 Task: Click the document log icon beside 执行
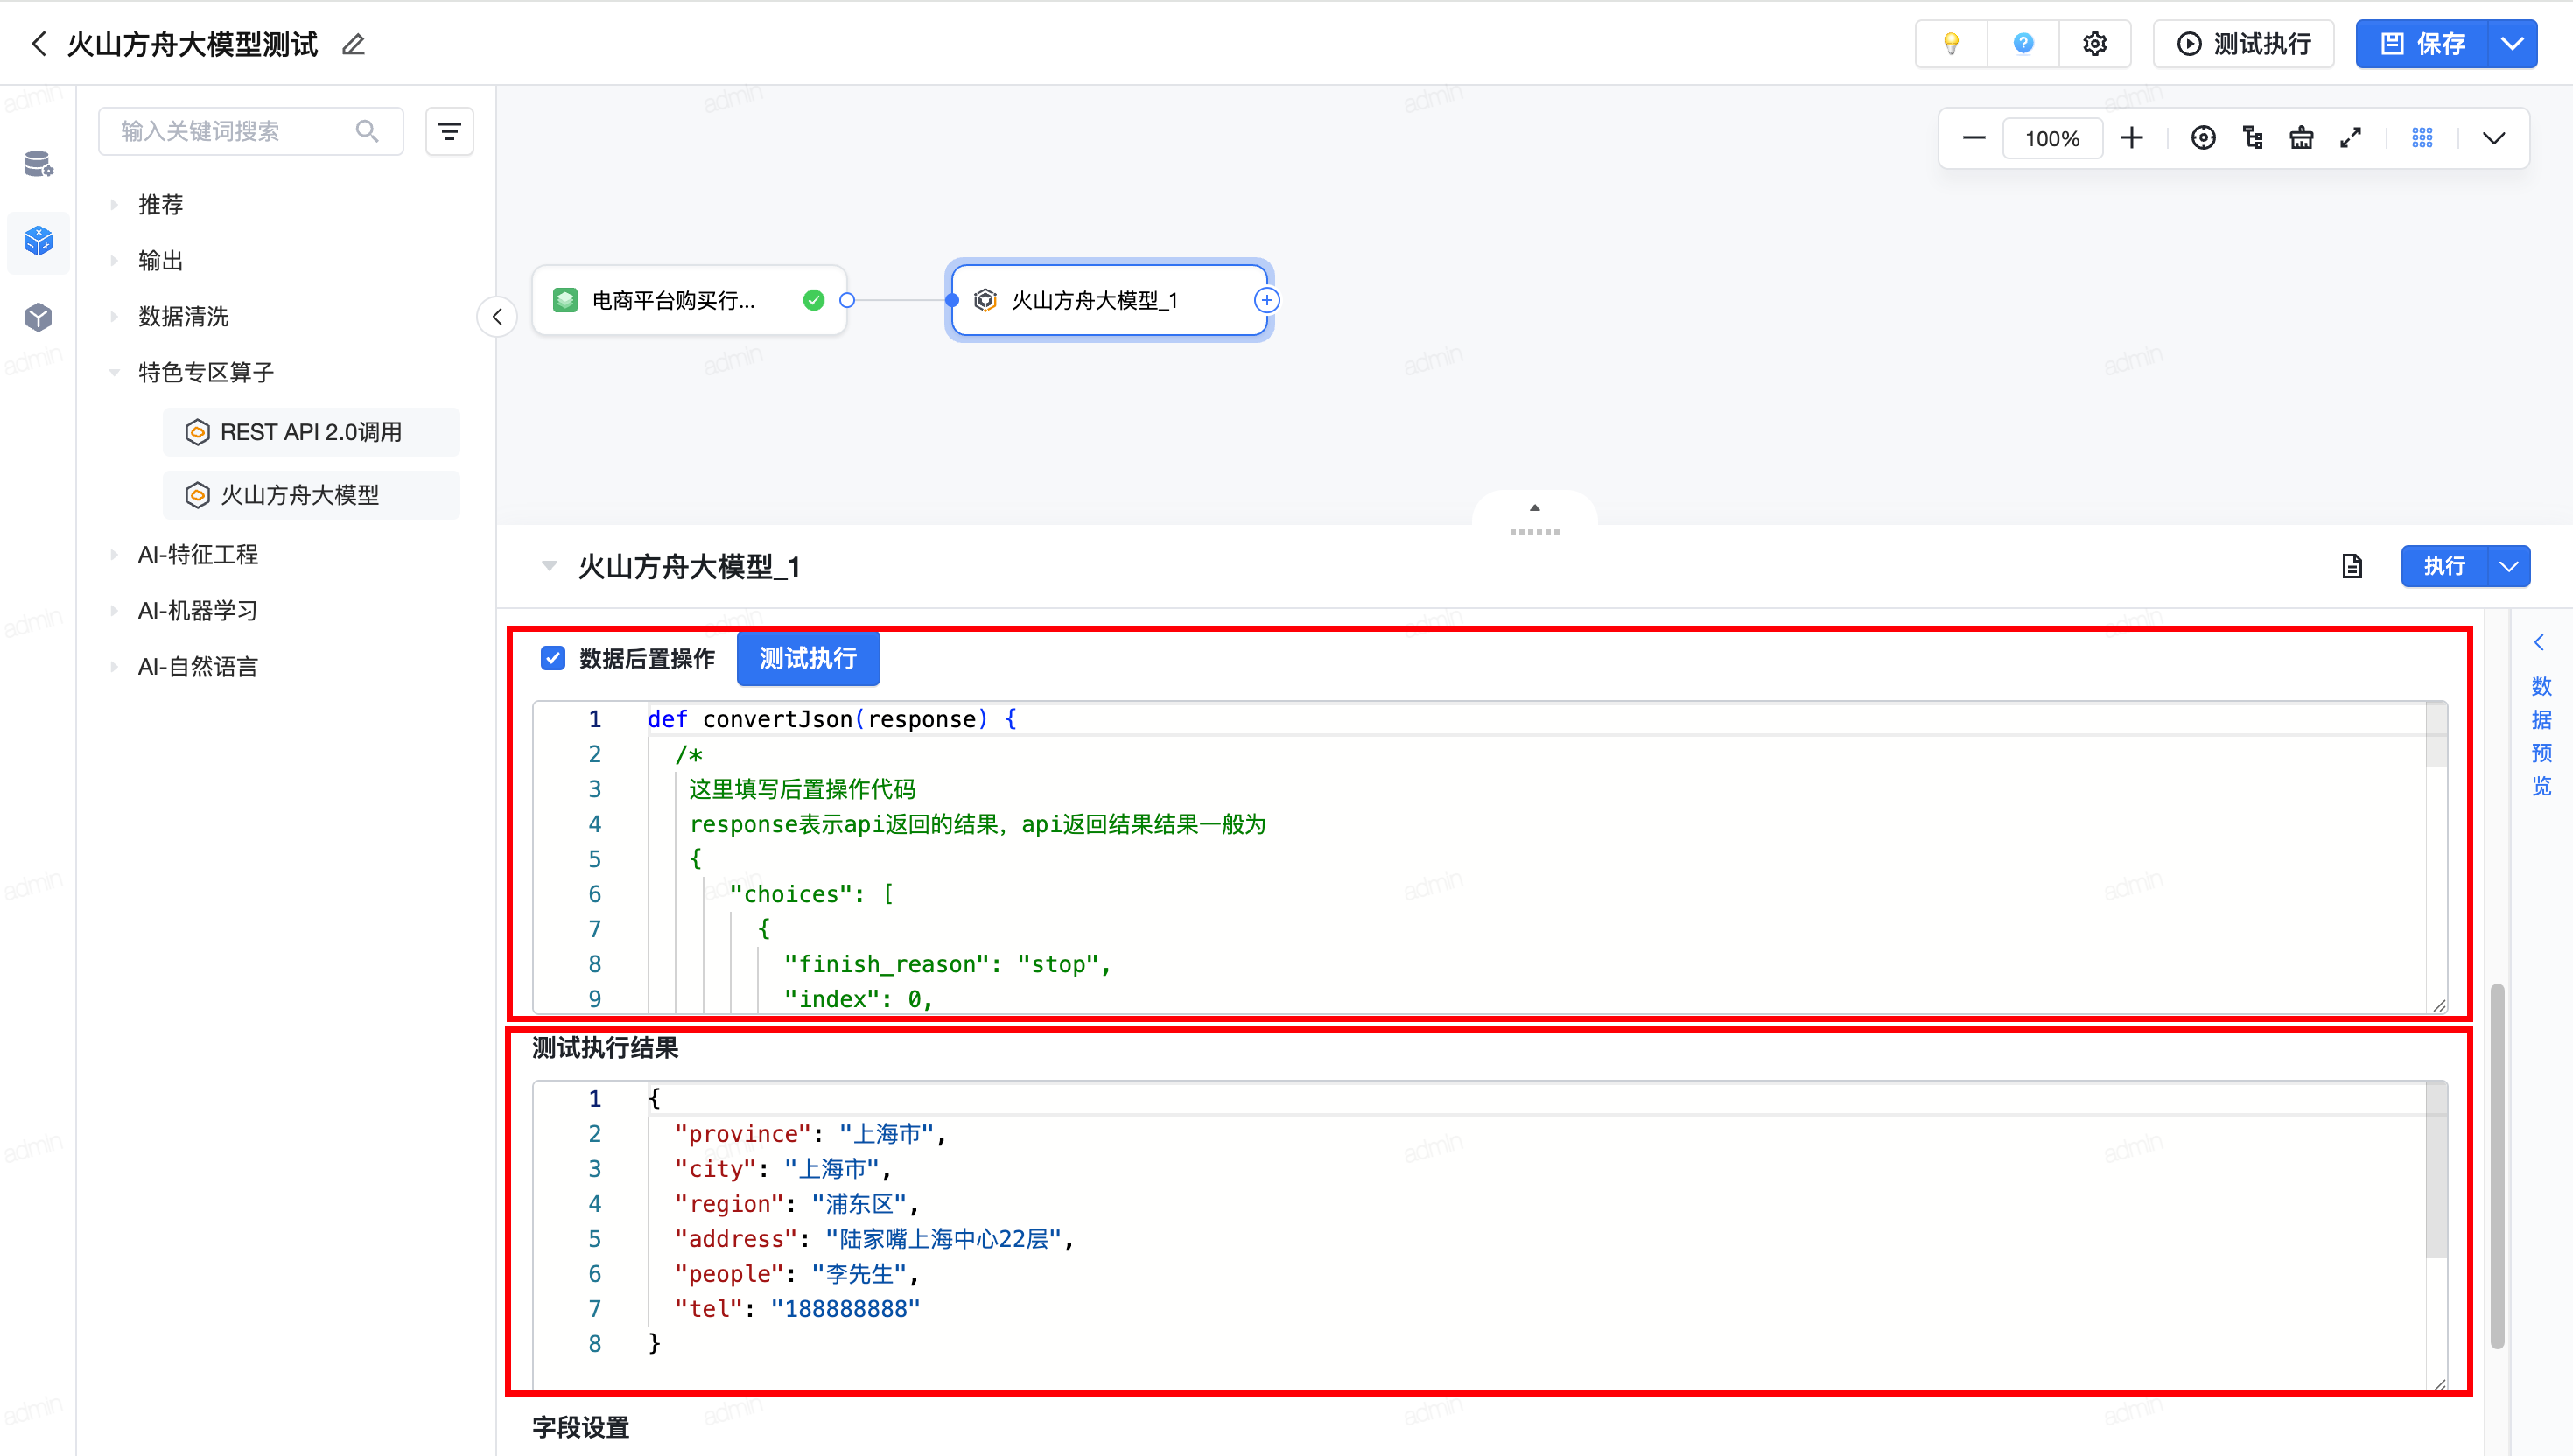(x=2351, y=567)
